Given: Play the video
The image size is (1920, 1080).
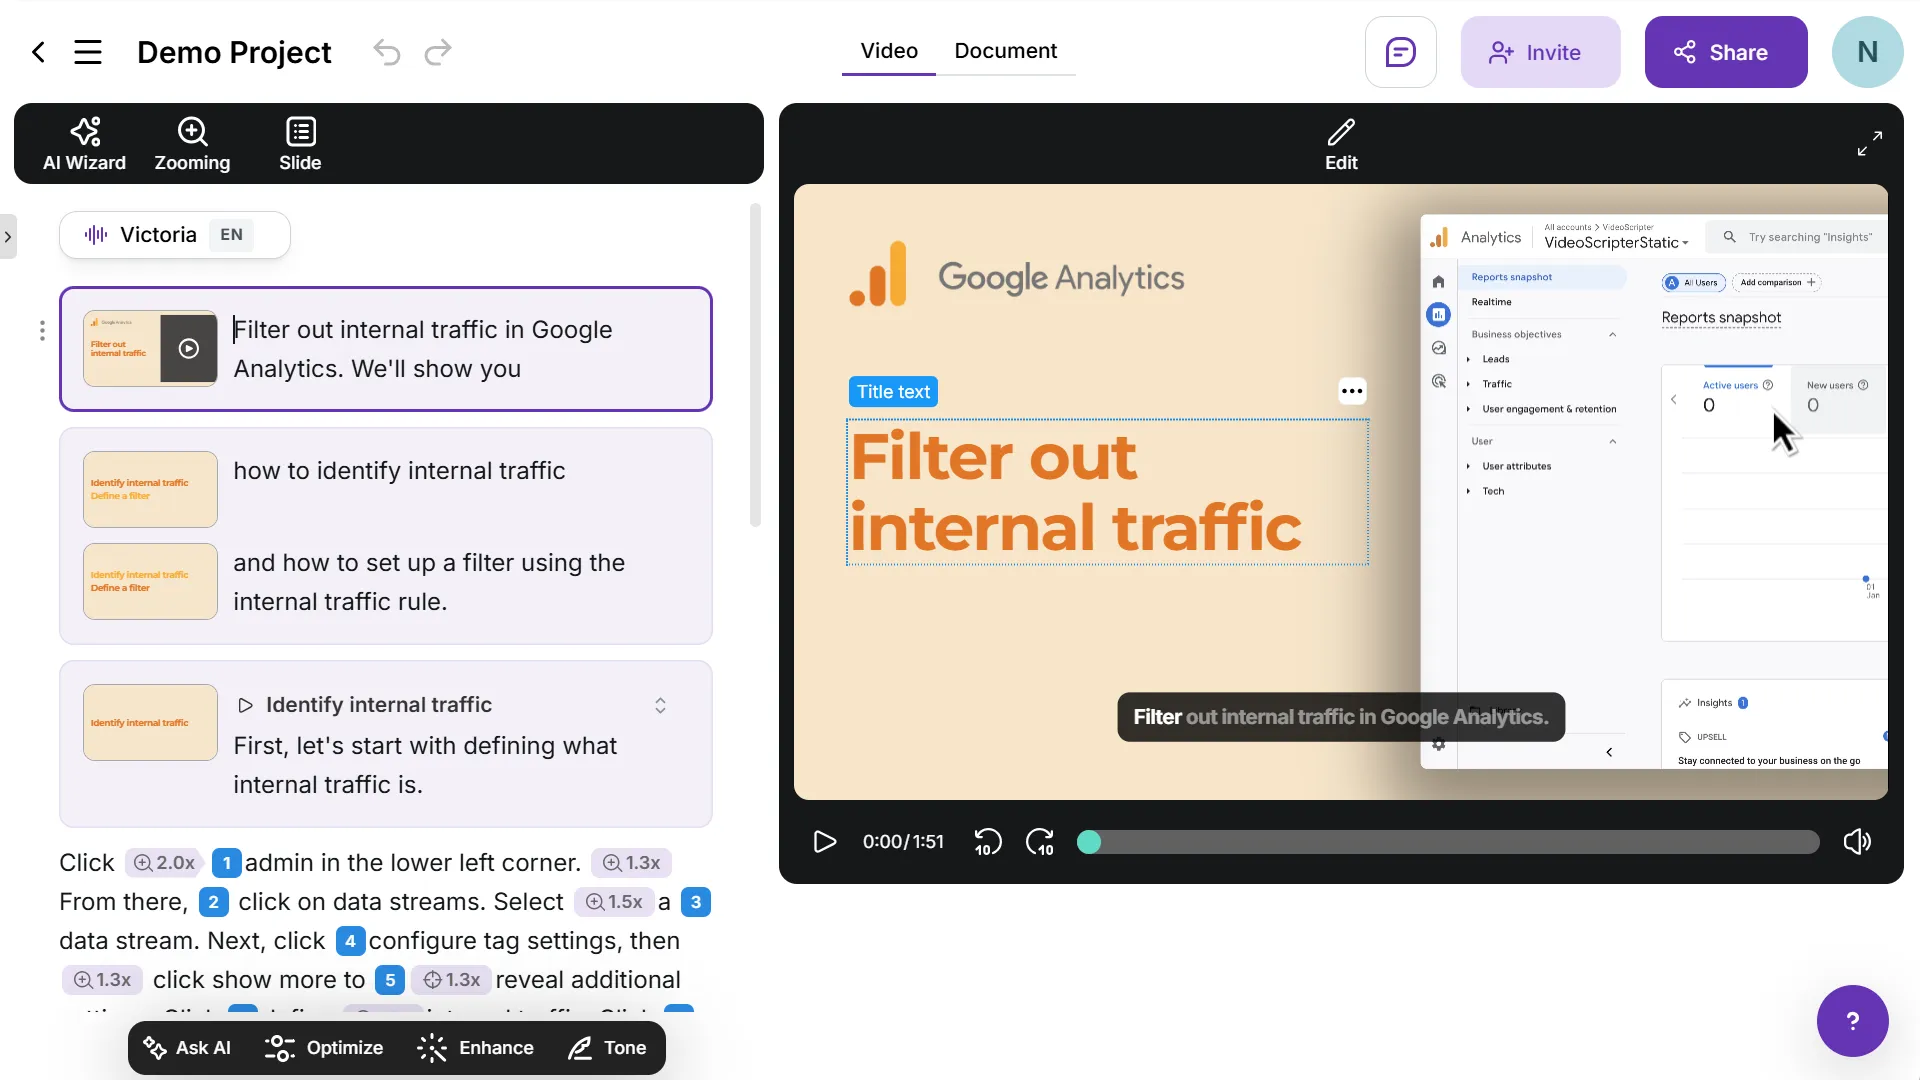Looking at the screenshot, I should (x=824, y=842).
